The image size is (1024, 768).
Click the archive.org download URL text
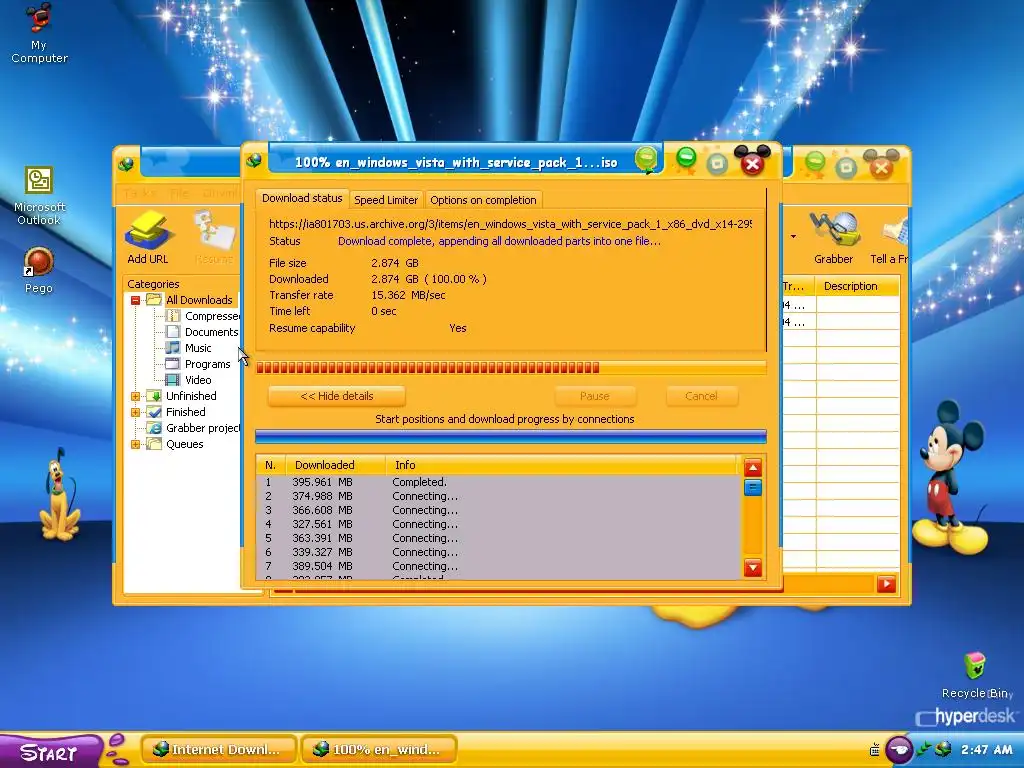(510, 224)
